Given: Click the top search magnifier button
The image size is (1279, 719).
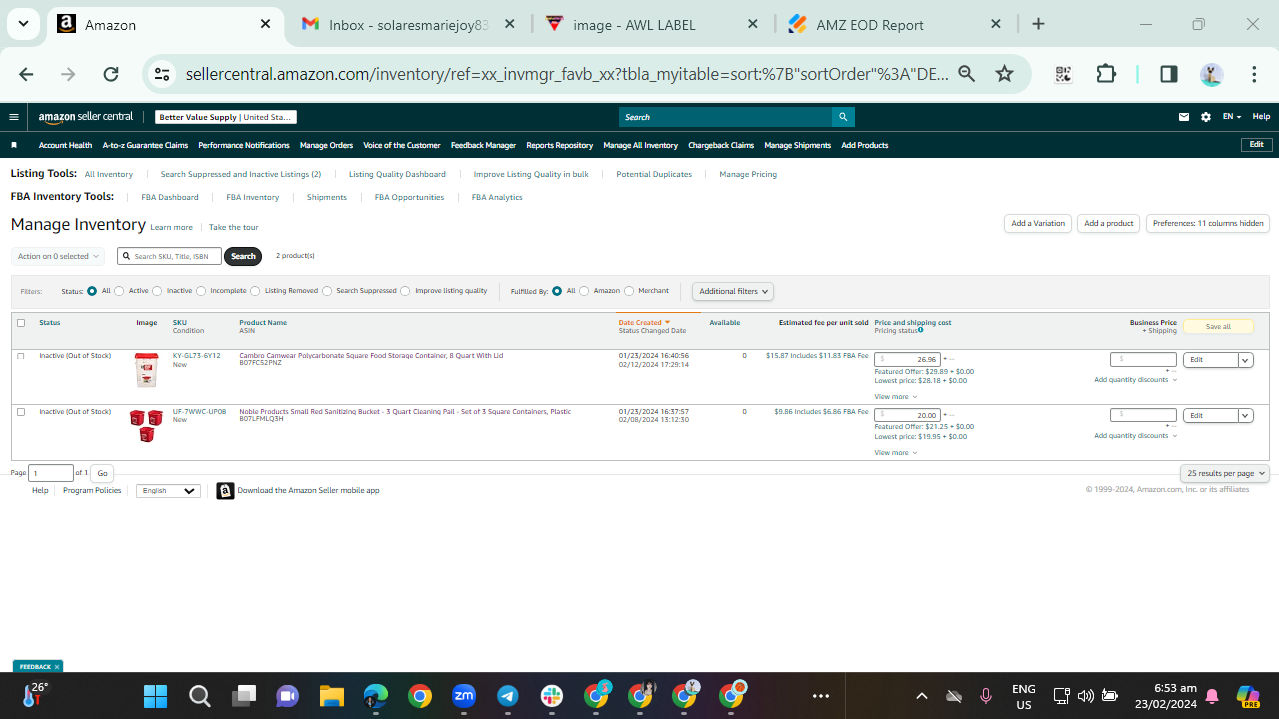Looking at the screenshot, I should pyautogui.click(x=843, y=117).
